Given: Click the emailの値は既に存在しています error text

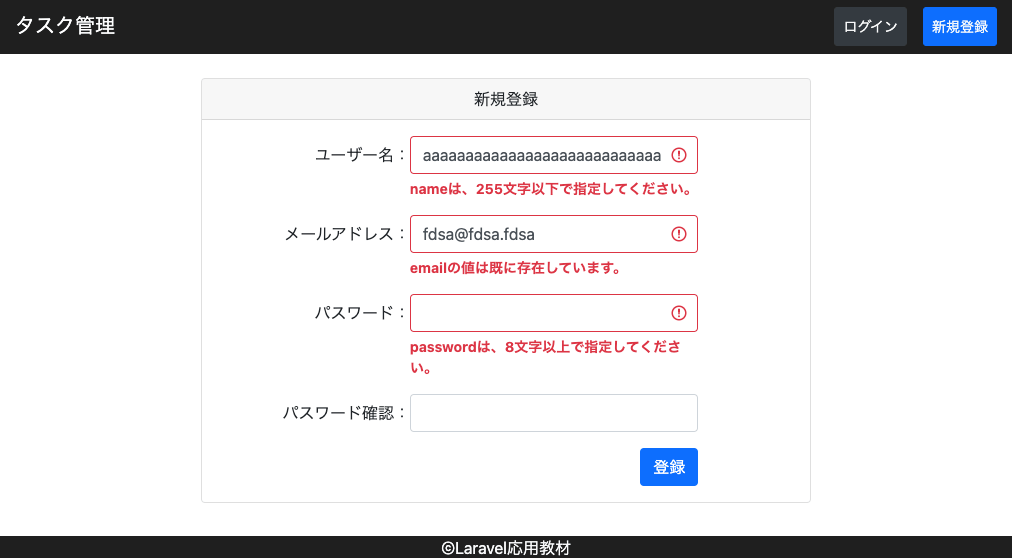Looking at the screenshot, I should point(516,268).
